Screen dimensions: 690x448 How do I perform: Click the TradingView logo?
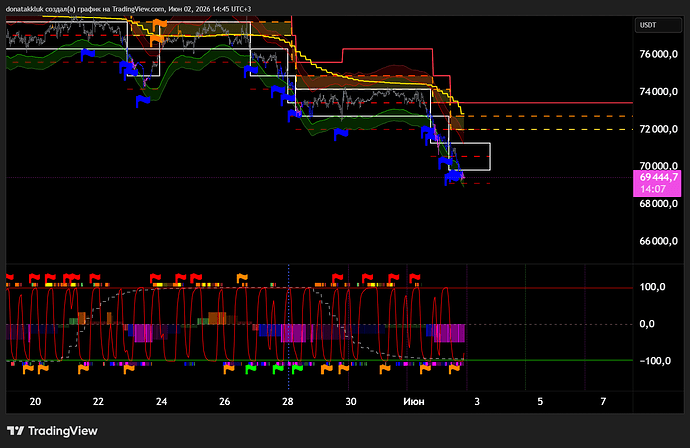click(x=52, y=431)
